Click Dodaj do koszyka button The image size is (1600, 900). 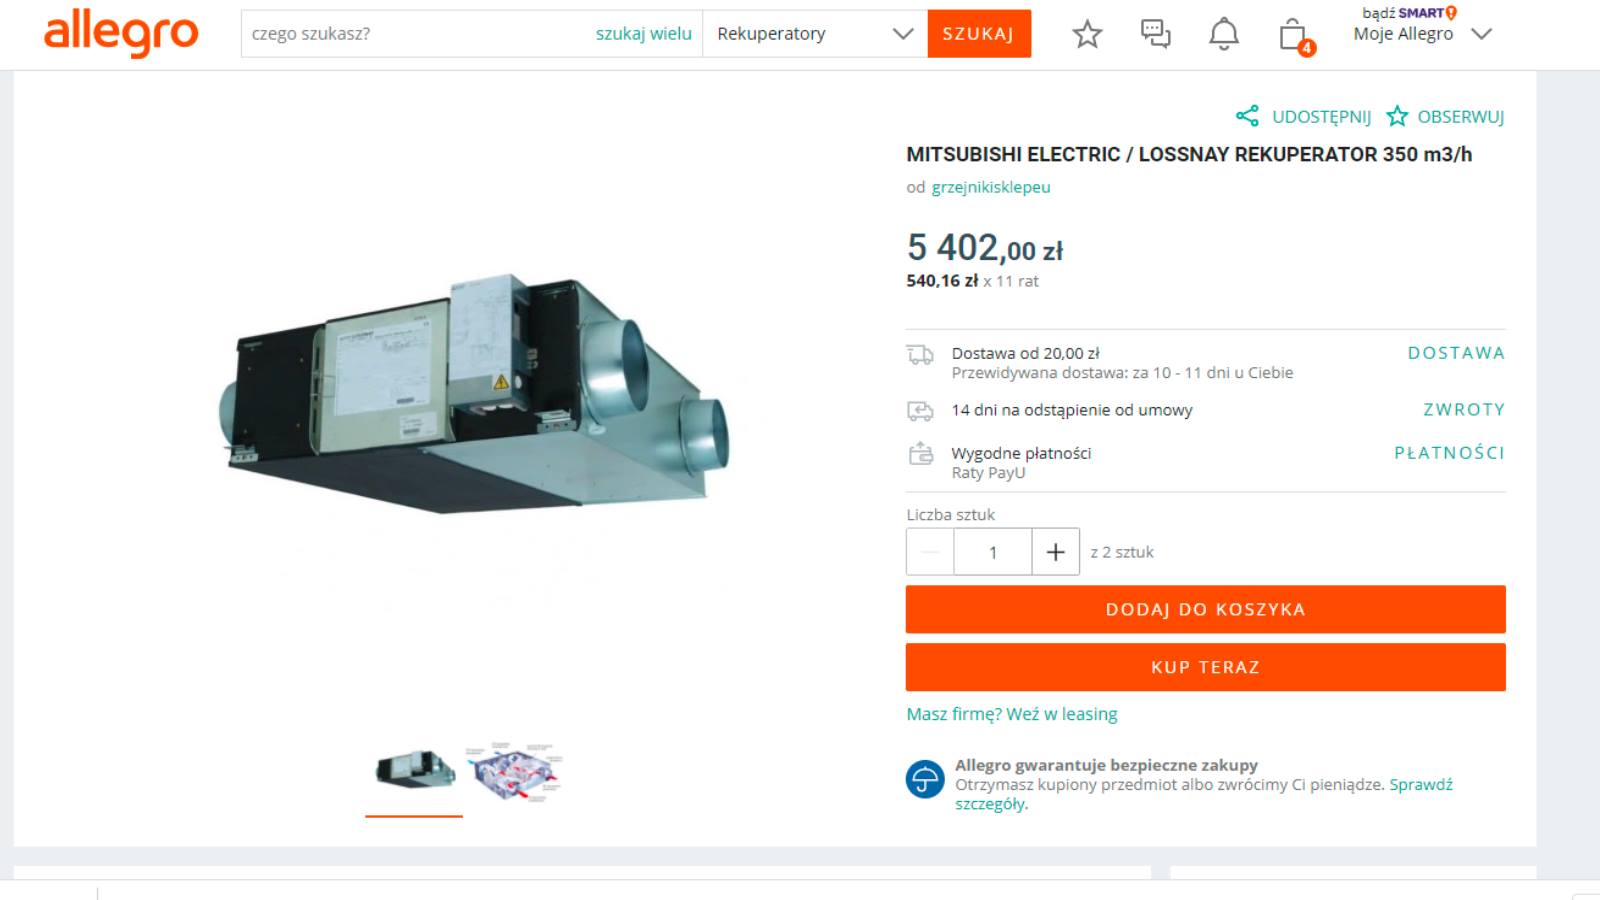pos(1205,609)
